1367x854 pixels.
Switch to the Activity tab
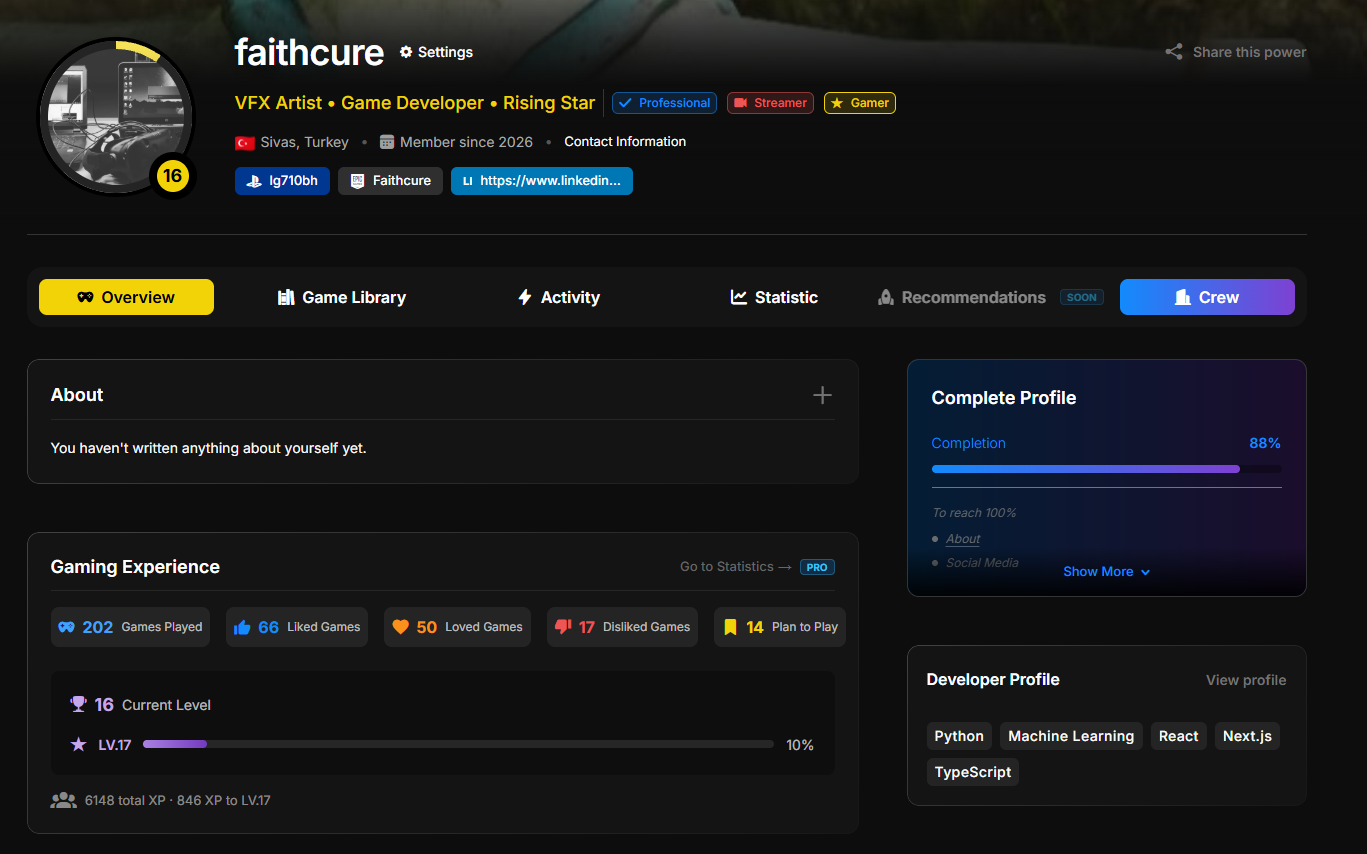(x=558, y=297)
